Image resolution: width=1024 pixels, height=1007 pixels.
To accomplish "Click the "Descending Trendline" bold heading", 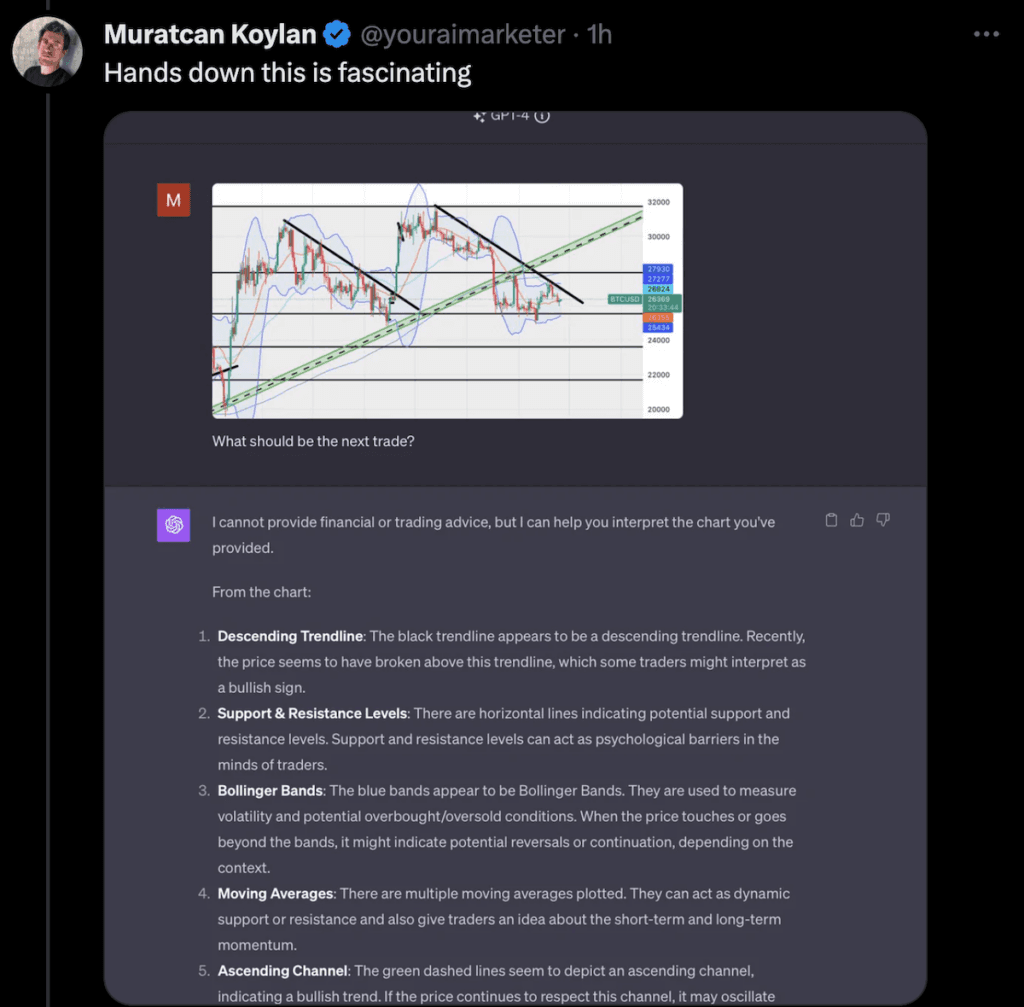I will (290, 636).
